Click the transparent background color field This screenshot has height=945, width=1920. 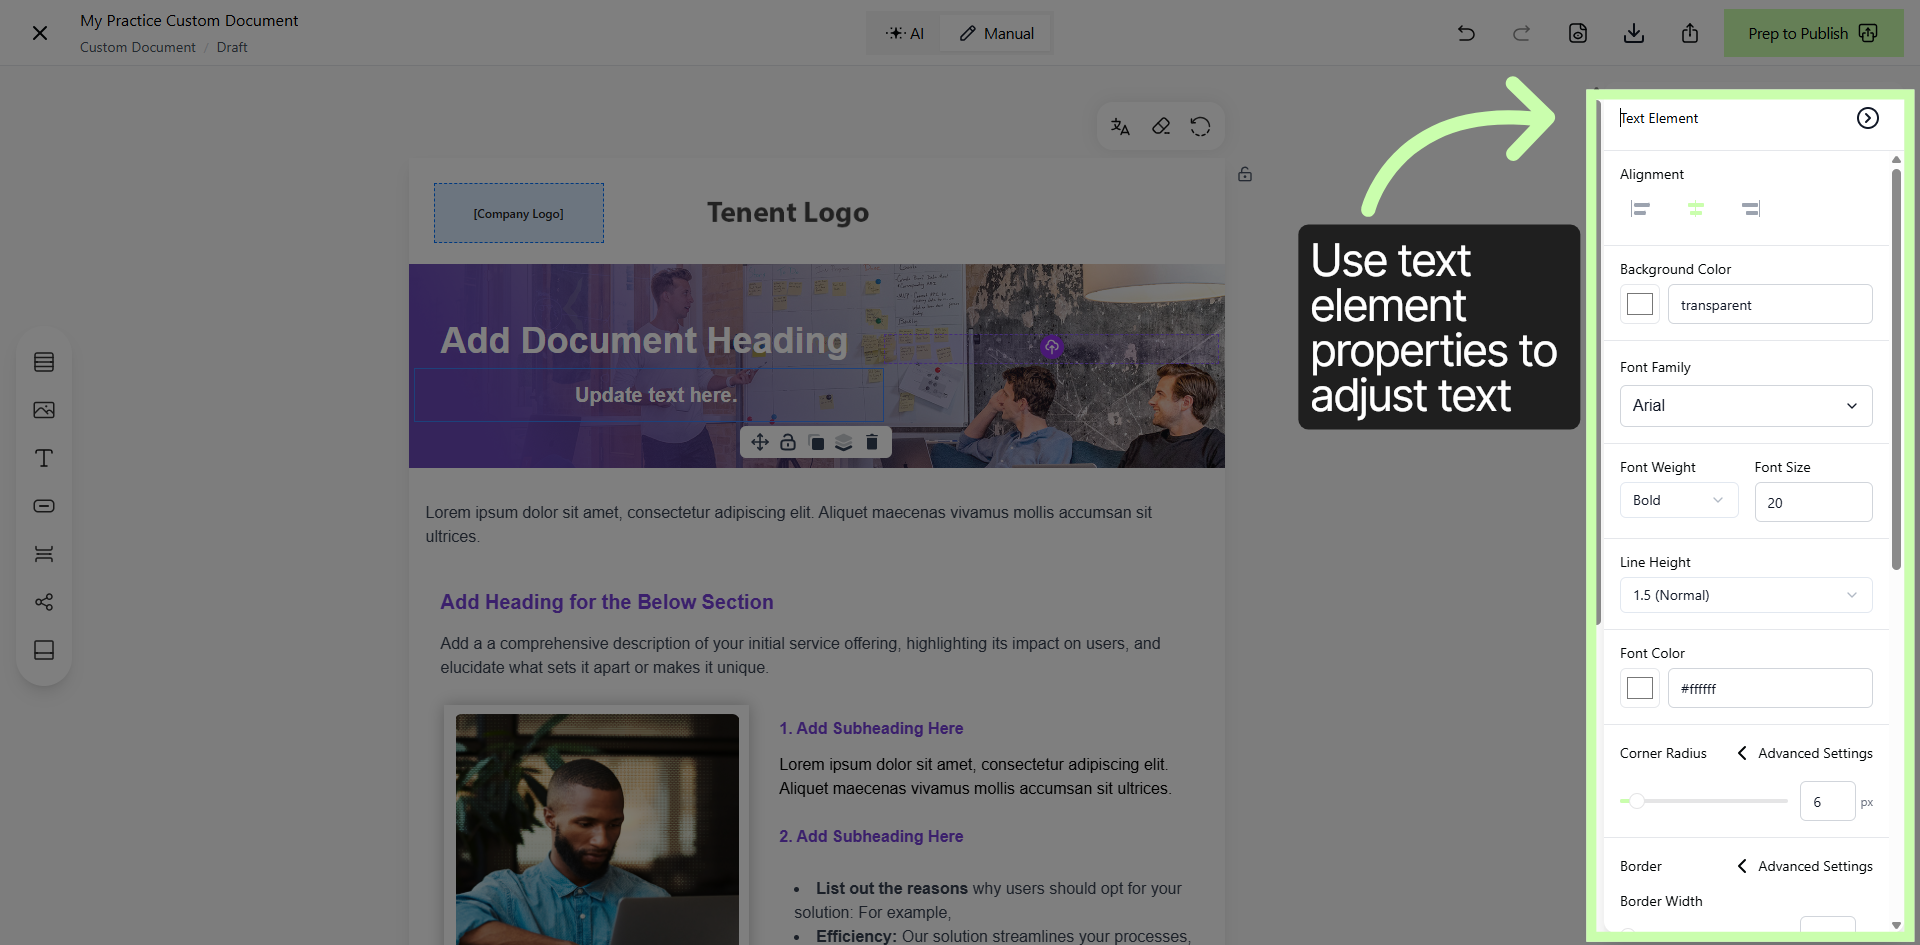(1770, 304)
